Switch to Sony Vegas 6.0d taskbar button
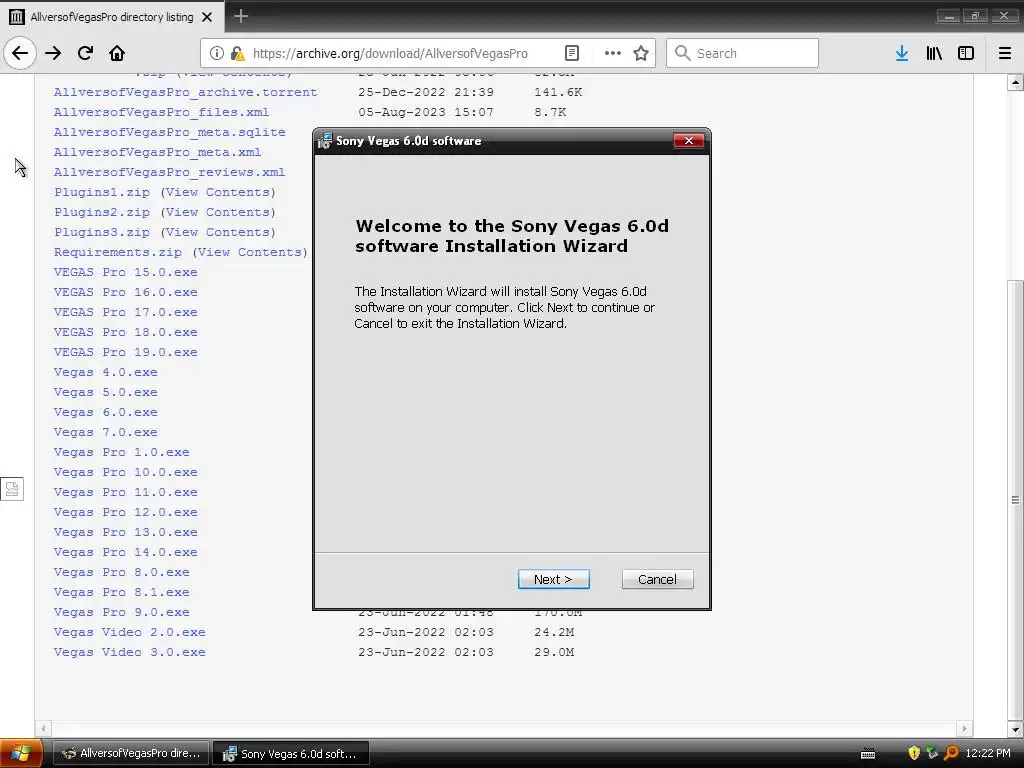The image size is (1024, 768). coord(291,753)
